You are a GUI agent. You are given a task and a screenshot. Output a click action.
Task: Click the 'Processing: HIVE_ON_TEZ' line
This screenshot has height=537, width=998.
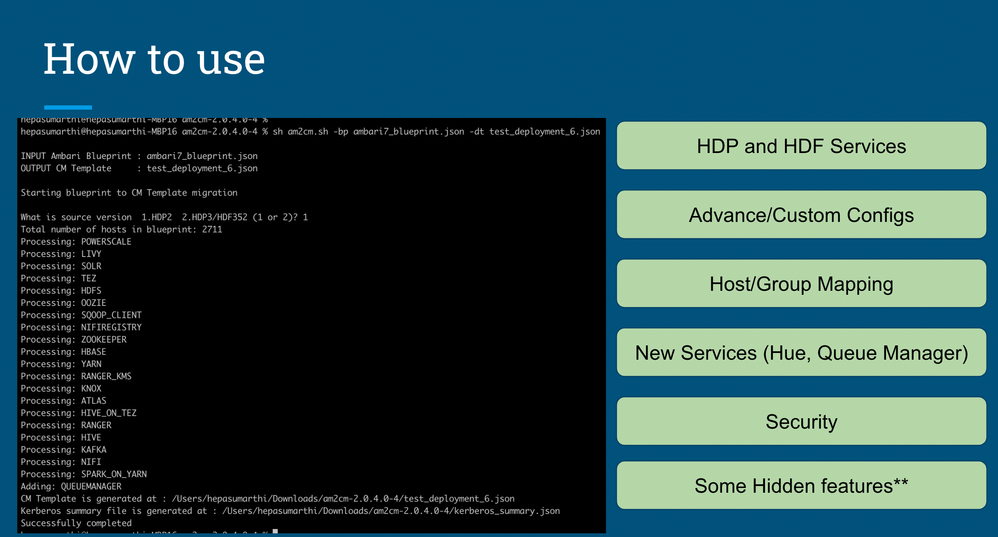tap(78, 413)
